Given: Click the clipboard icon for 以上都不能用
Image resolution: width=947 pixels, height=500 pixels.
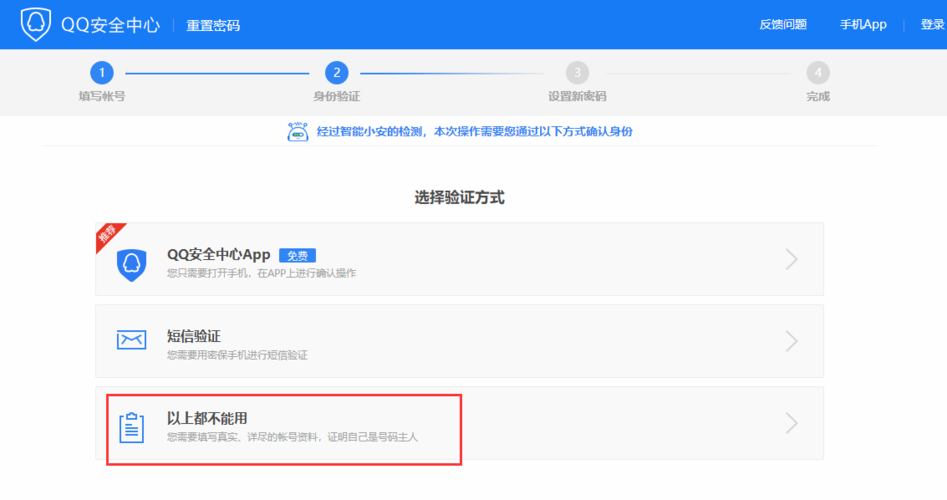Looking at the screenshot, I should pyautogui.click(x=131, y=428).
